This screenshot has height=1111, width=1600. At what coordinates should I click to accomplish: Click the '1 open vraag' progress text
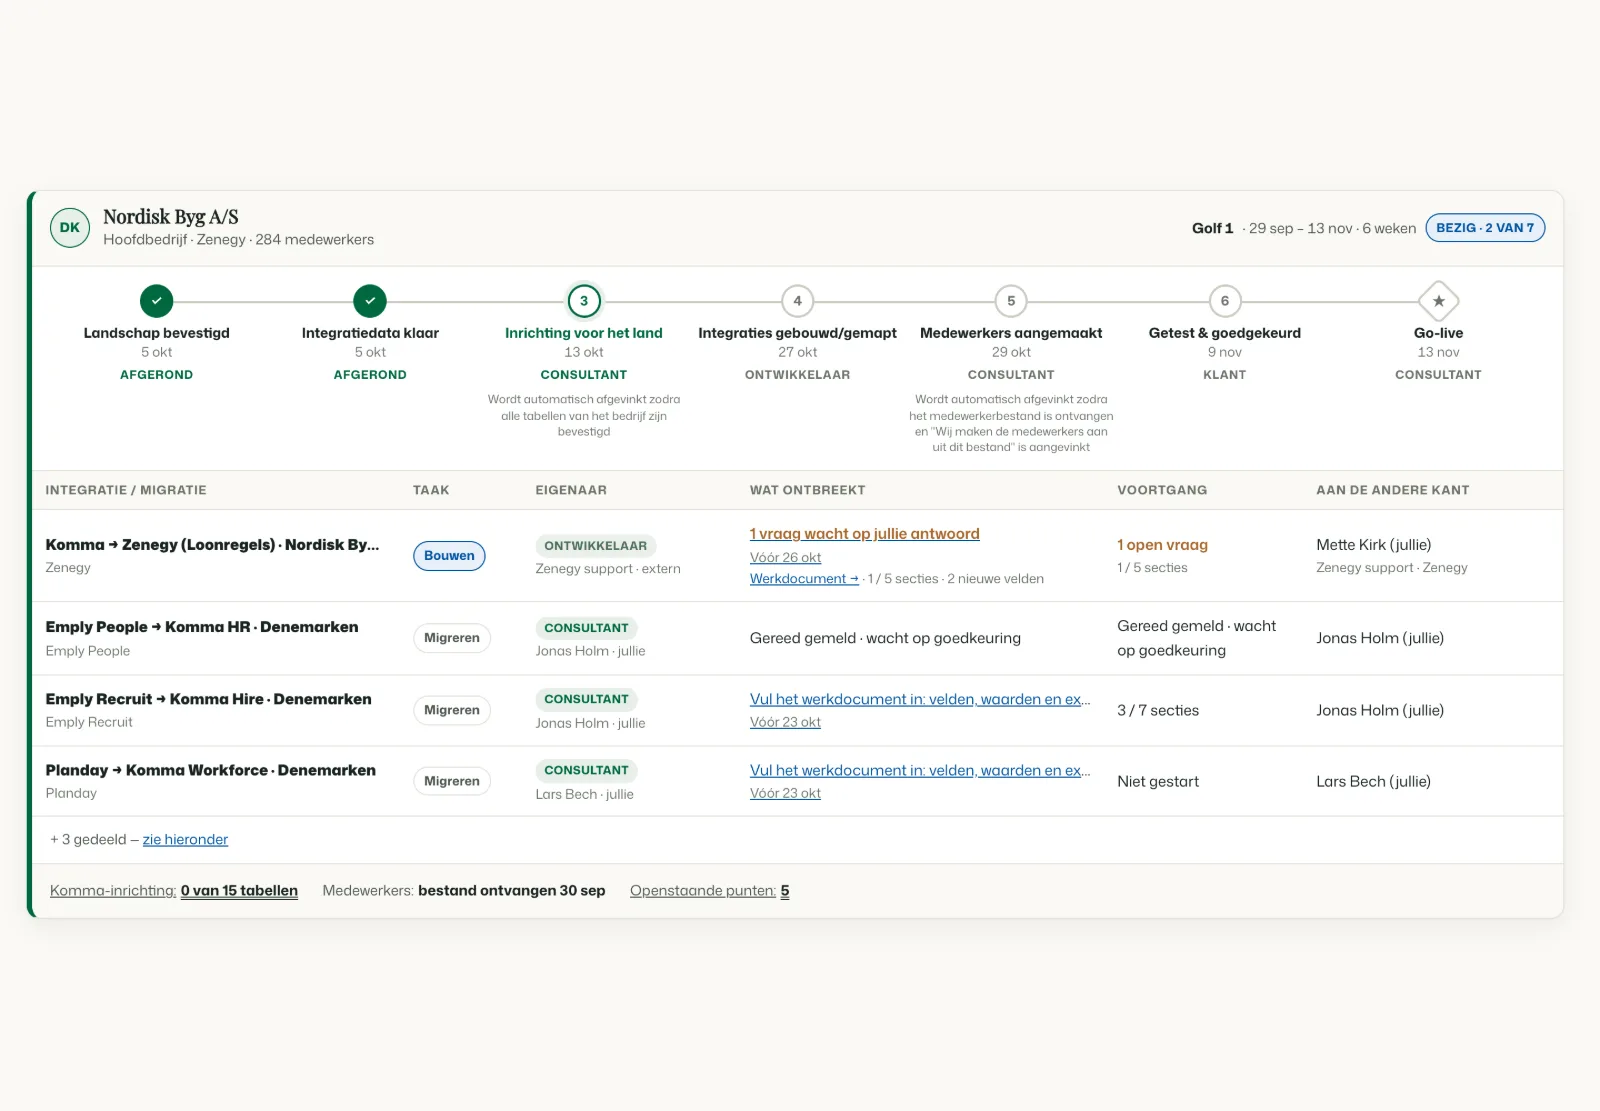click(x=1162, y=545)
